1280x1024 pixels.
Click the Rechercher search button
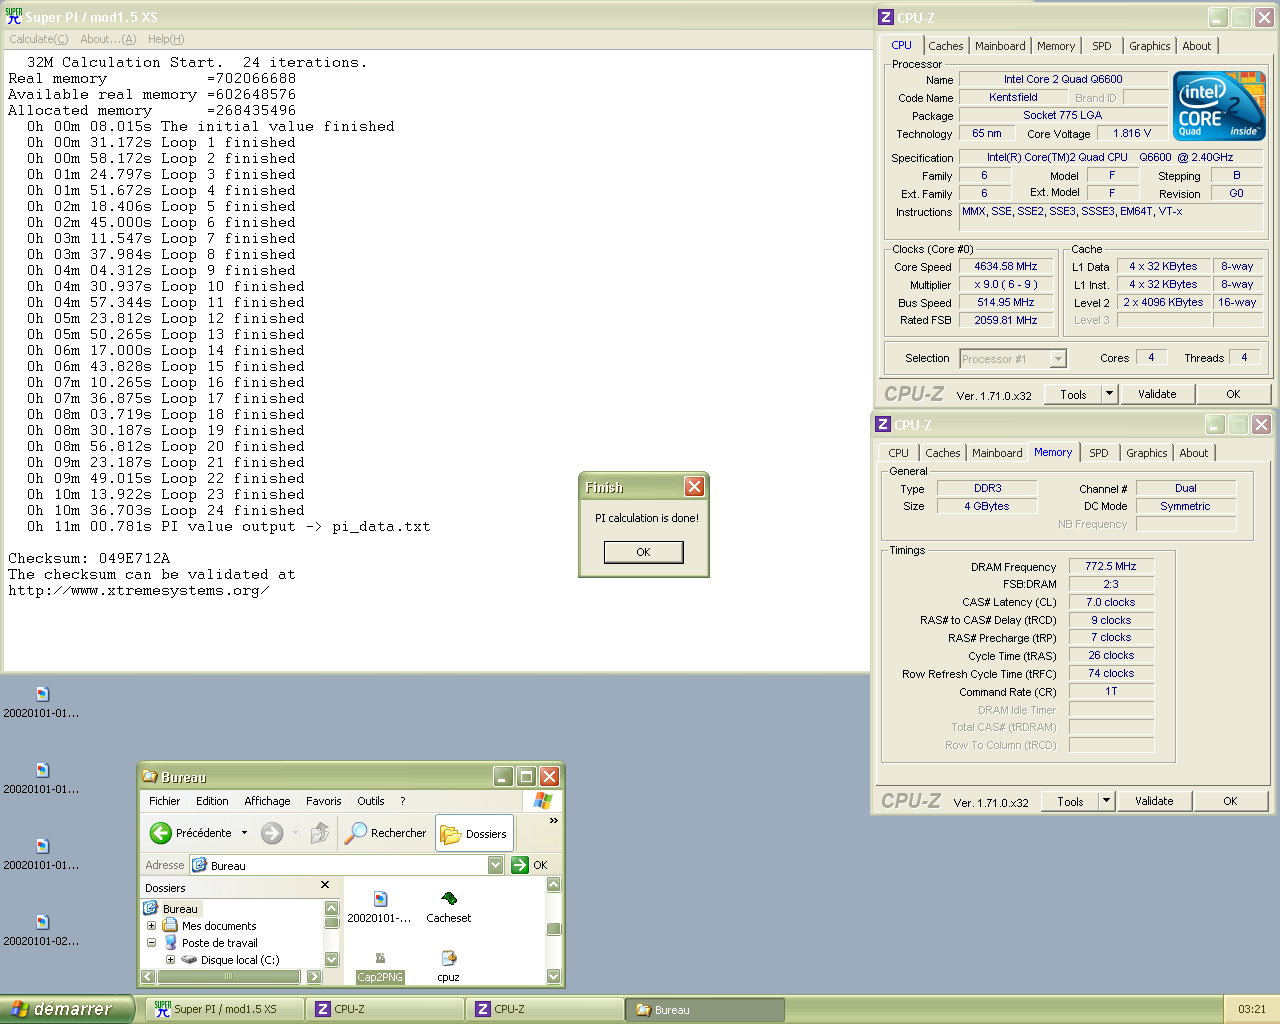(x=386, y=833)
